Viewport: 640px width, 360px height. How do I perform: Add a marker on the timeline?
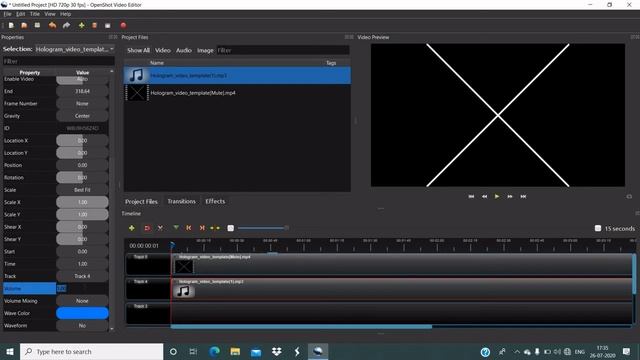coord(176,228)
